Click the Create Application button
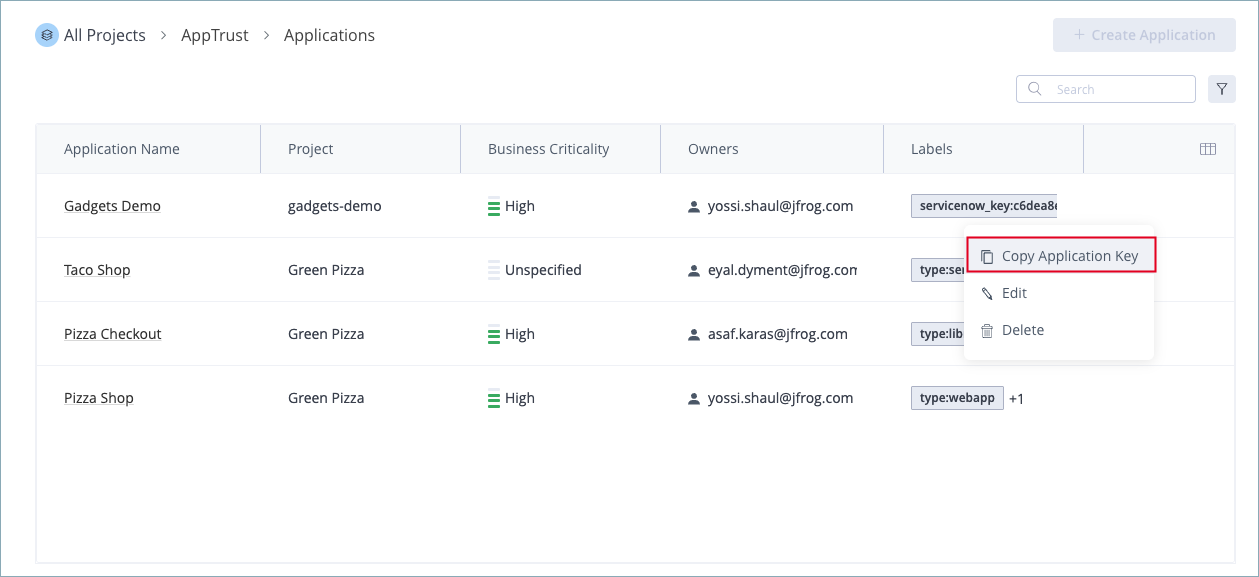This screenshot has height=577, width=1259. click(x=1143, y=34)
